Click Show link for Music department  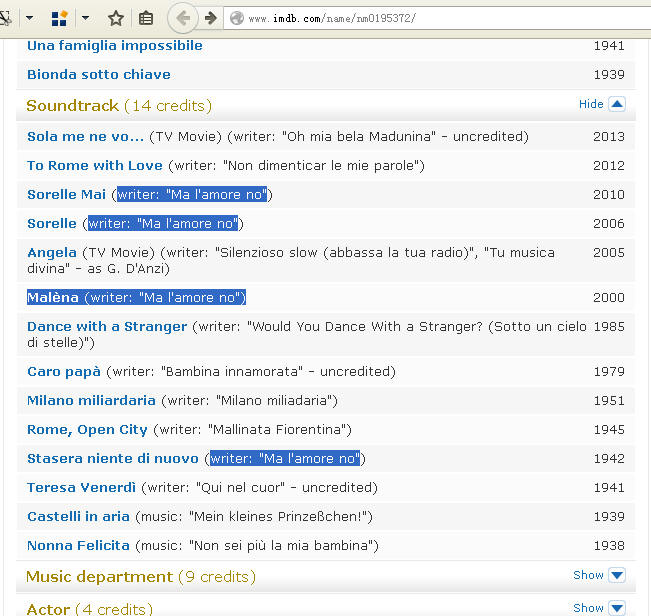tap(588, 575)
